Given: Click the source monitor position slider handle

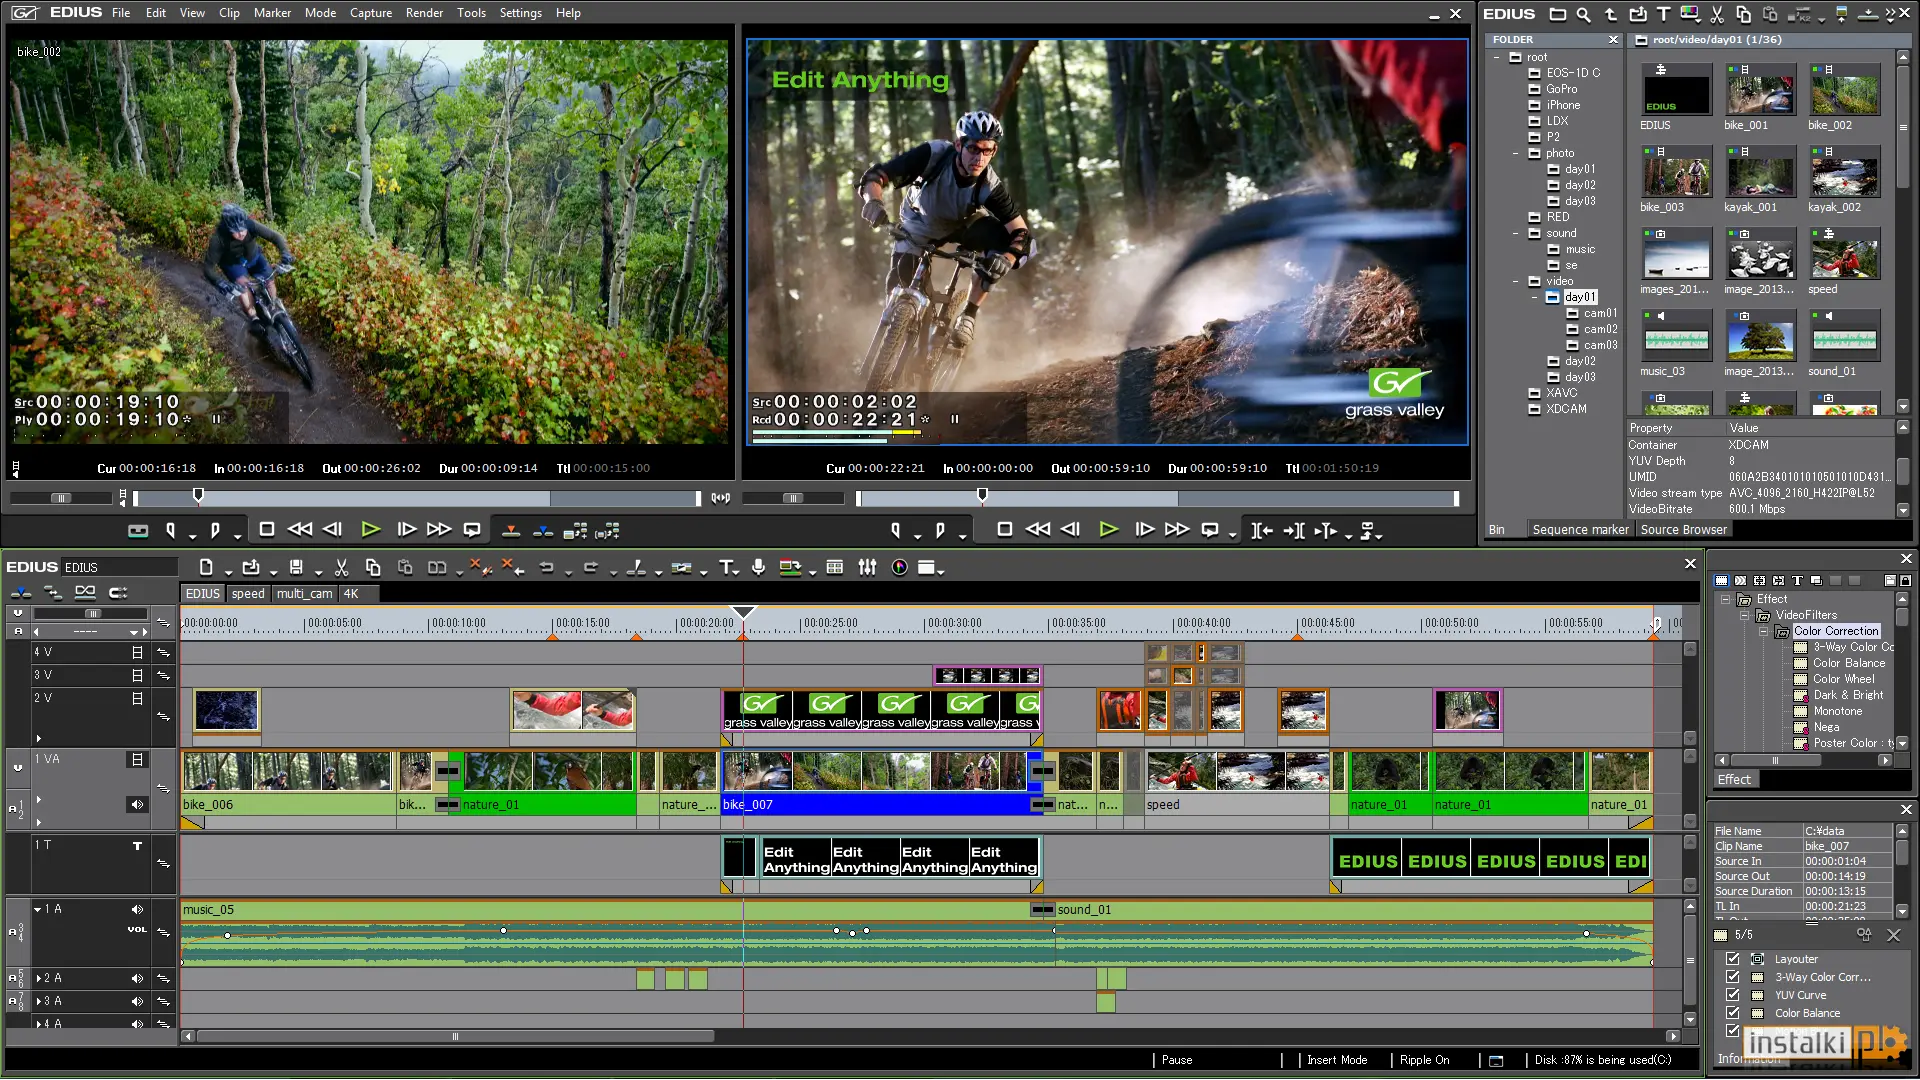Looking at the screenshot, I should (198, 495).
